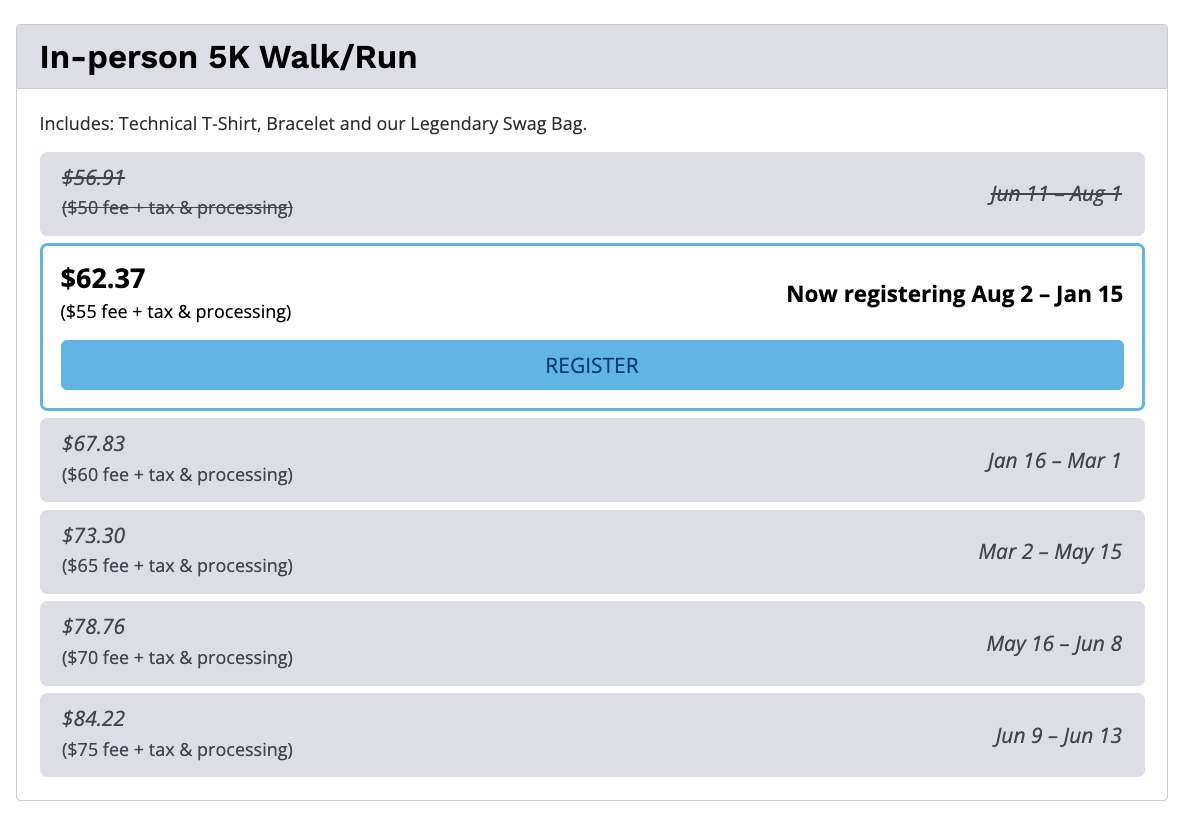Click the In-person 5K Walk/Run heading

point(228,57)
